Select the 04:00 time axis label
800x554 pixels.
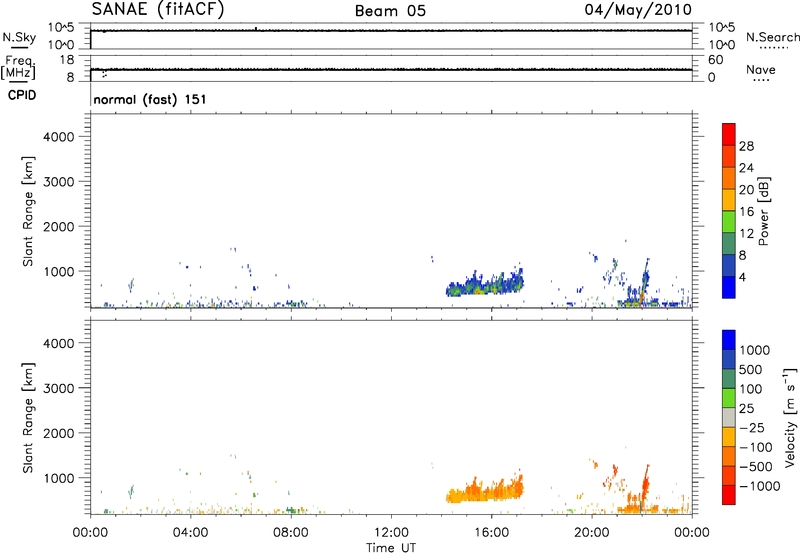(x=190, y=533)
